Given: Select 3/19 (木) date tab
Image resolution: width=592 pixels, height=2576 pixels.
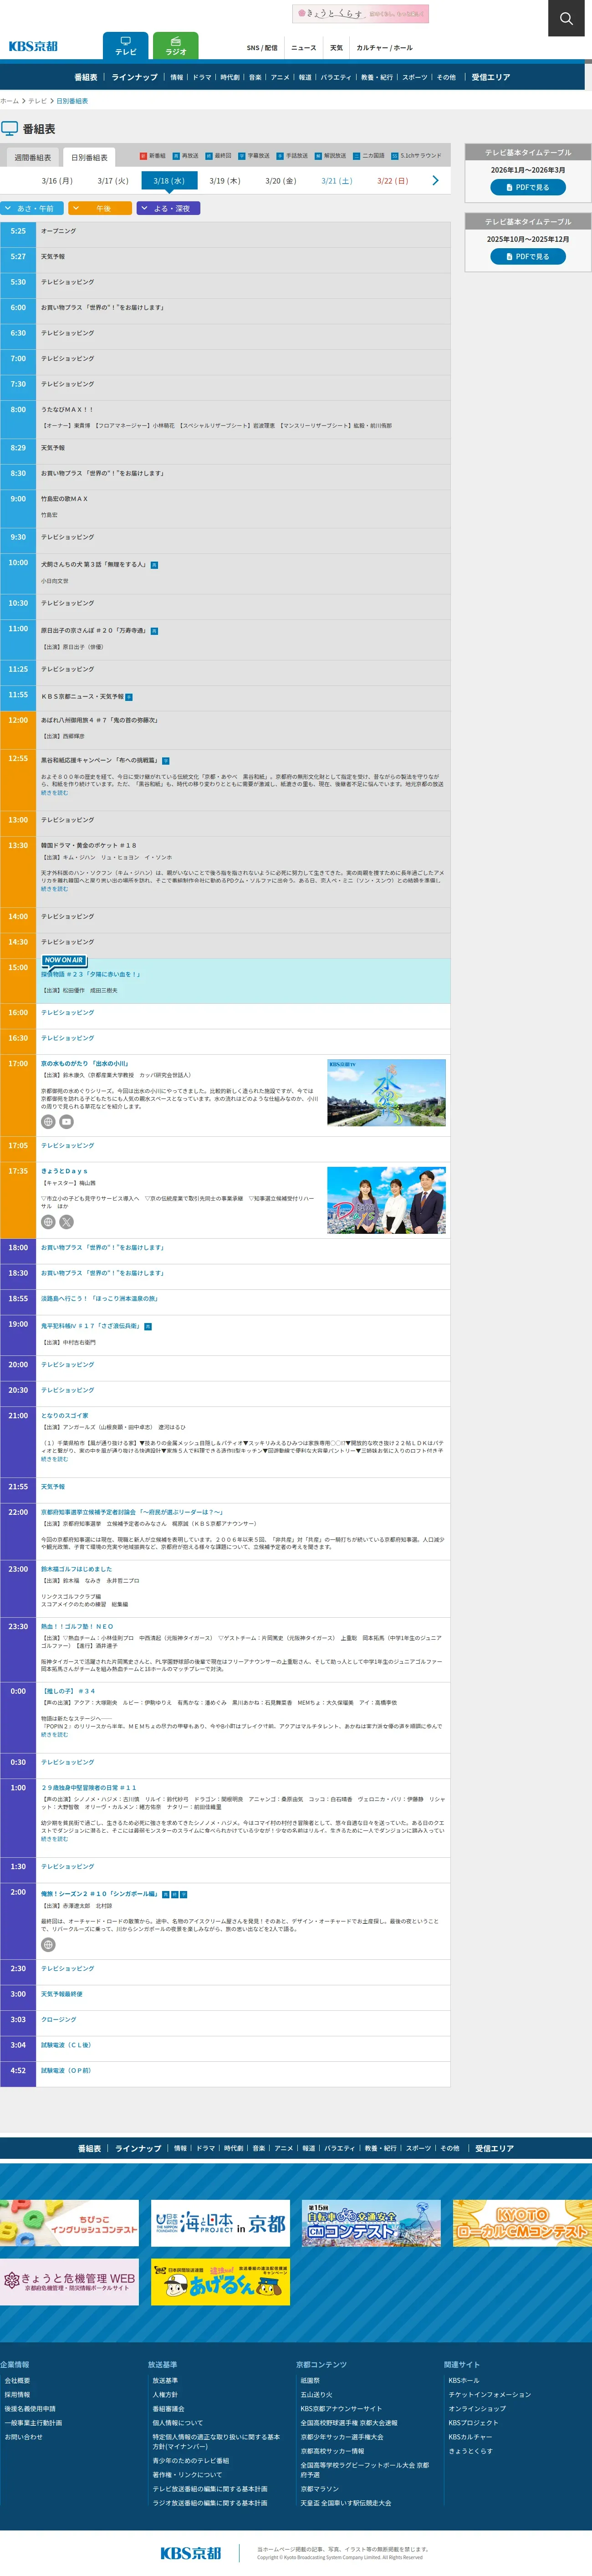Looking at the screenshot, I should [x=225, y=181].
